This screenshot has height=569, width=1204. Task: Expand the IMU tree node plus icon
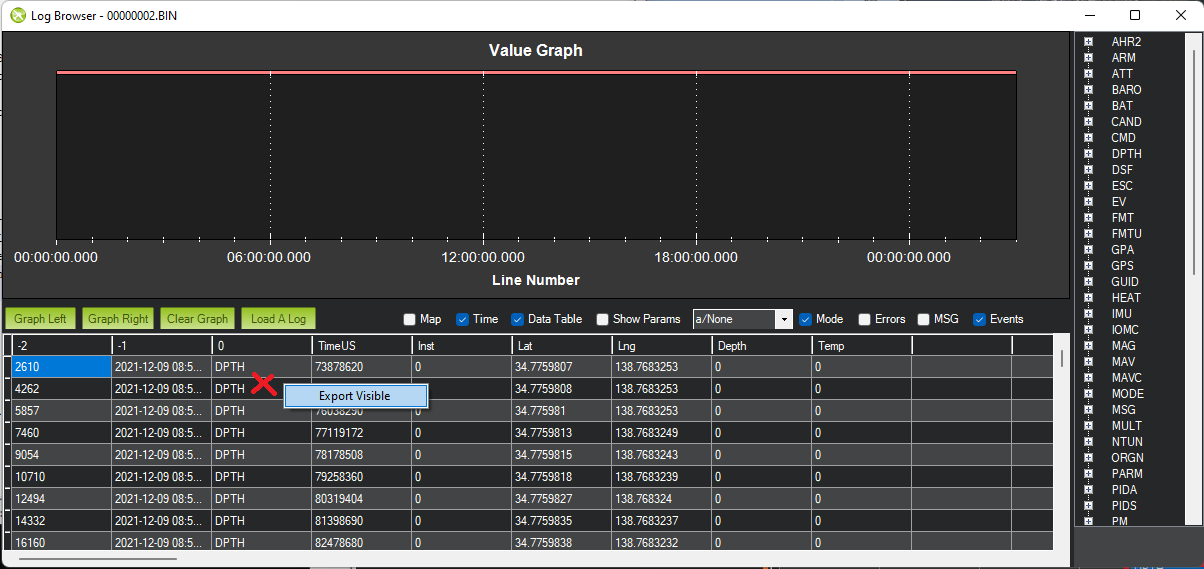coord(1088,314)
